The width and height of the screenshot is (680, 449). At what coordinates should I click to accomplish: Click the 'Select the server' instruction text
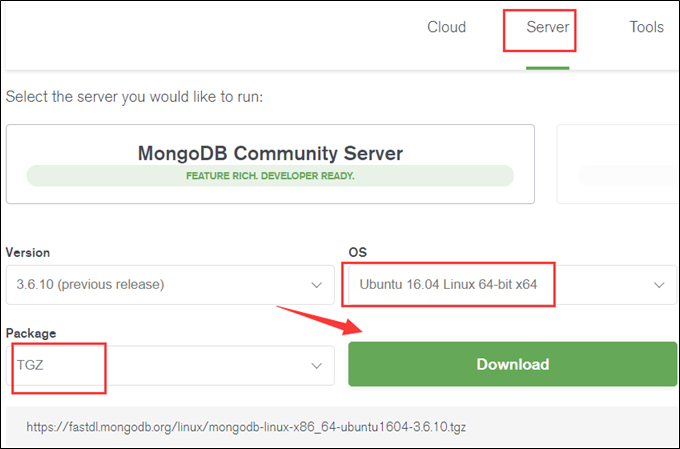[134, 98]
